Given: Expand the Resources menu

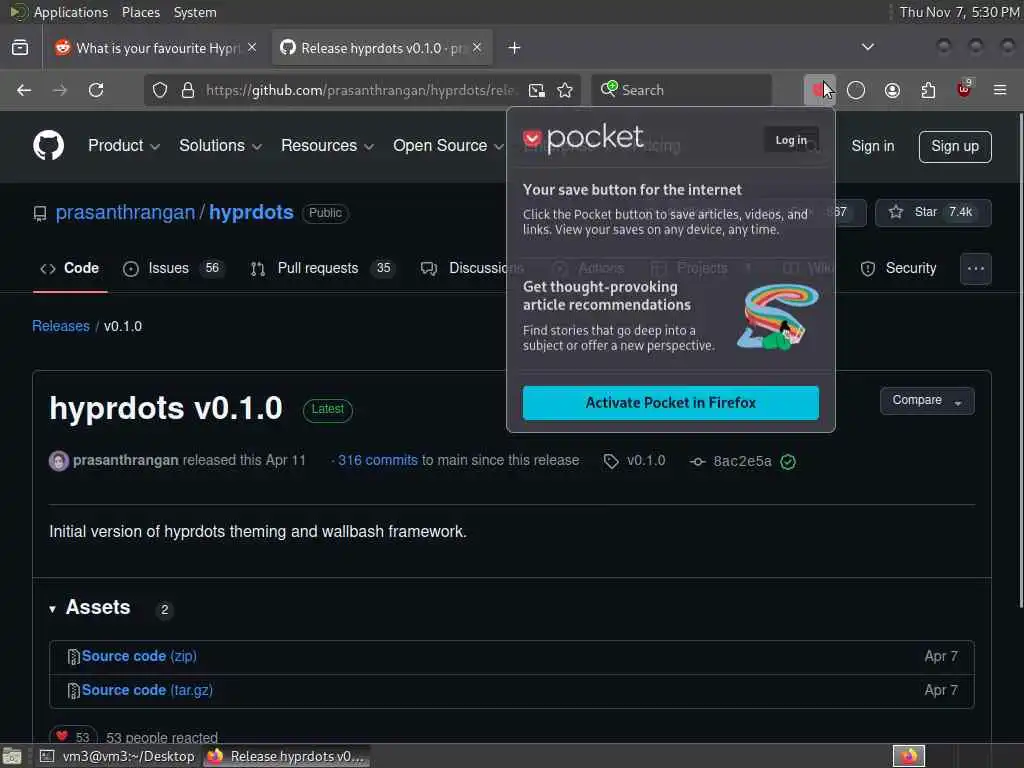Looking at the screenshot, I should point(327,146).
